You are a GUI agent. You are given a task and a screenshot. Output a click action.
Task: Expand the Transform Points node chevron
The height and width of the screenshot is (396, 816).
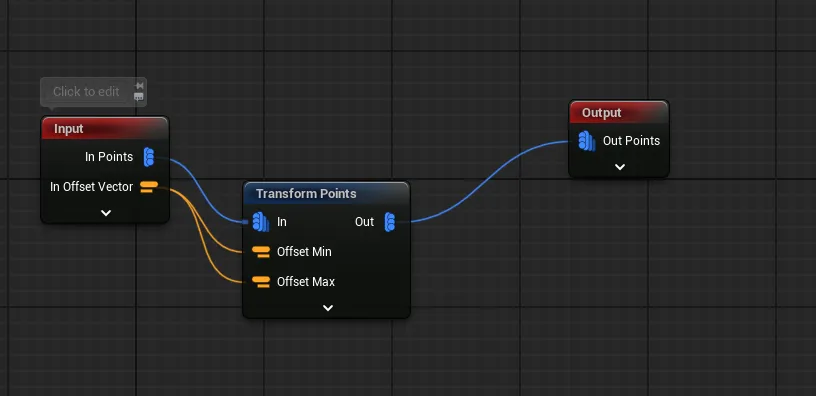[x=328, y=308]
